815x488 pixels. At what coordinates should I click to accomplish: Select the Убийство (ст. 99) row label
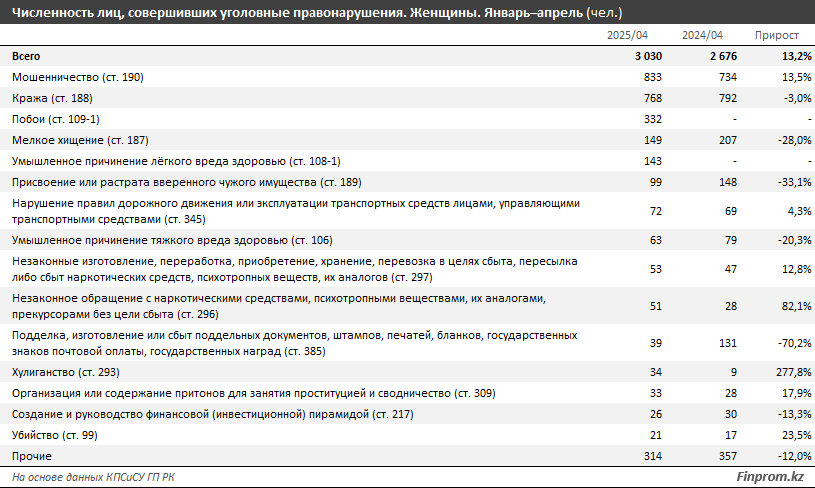(x=55, y=436)
